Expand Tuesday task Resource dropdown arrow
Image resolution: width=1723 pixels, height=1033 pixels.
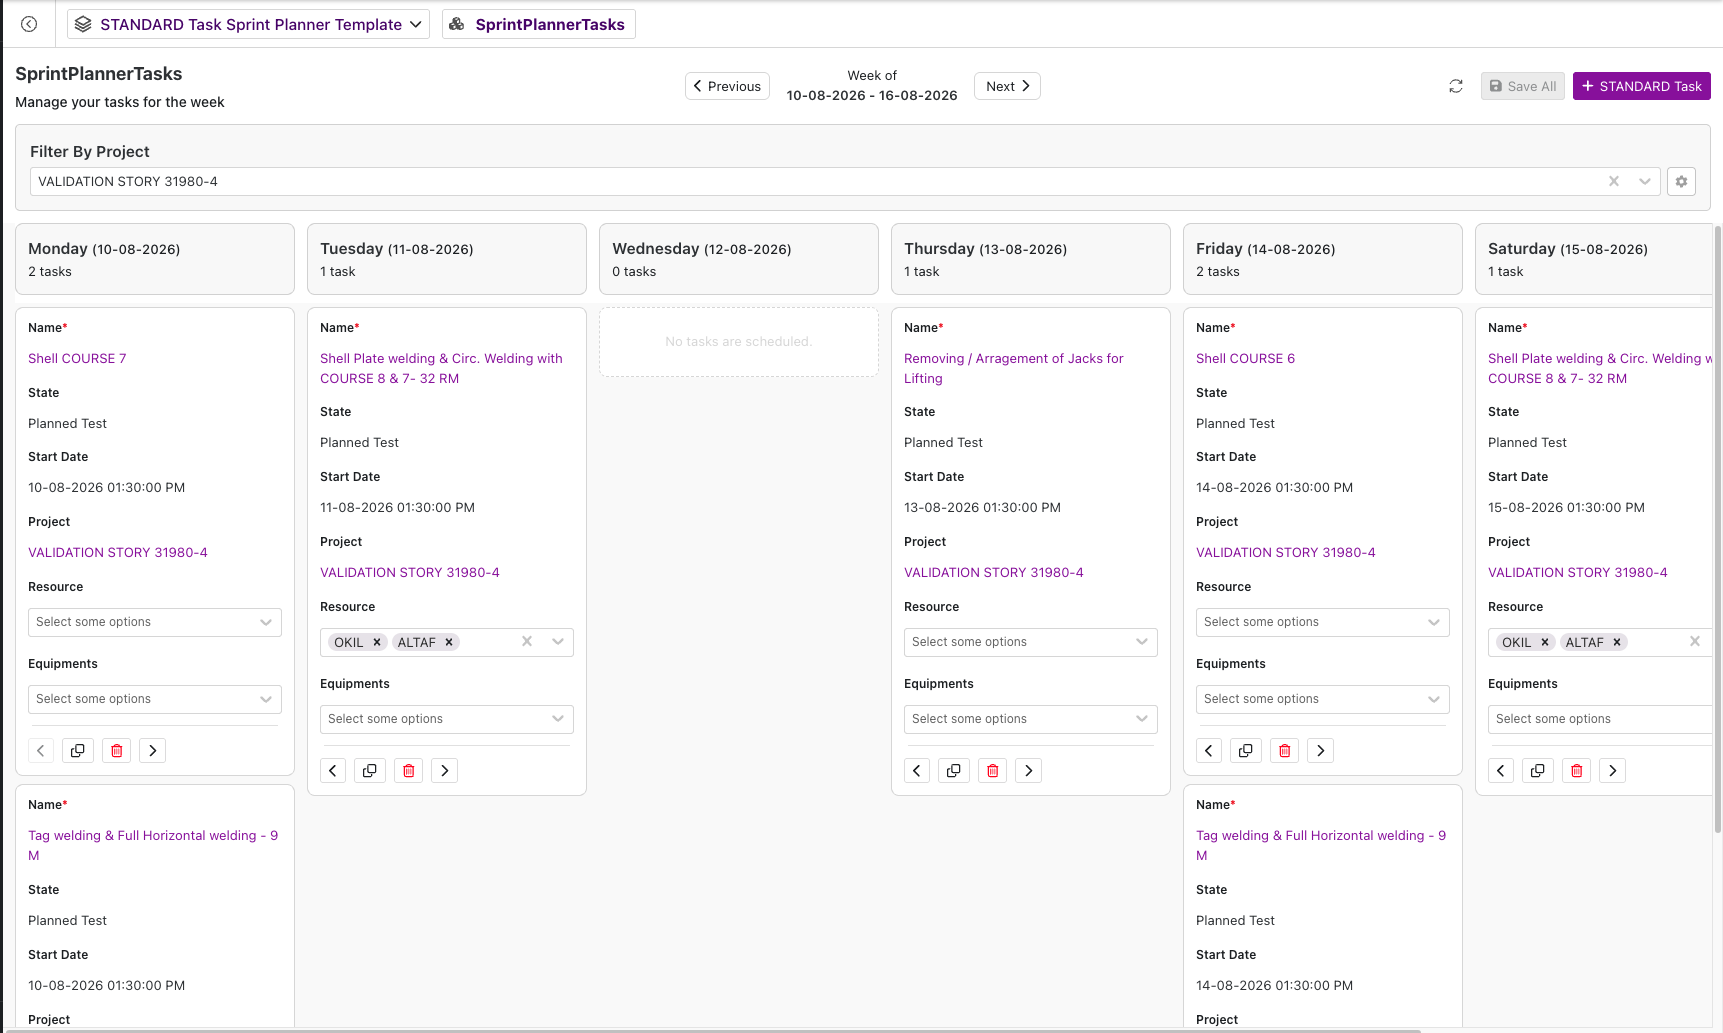coord(558,642)
